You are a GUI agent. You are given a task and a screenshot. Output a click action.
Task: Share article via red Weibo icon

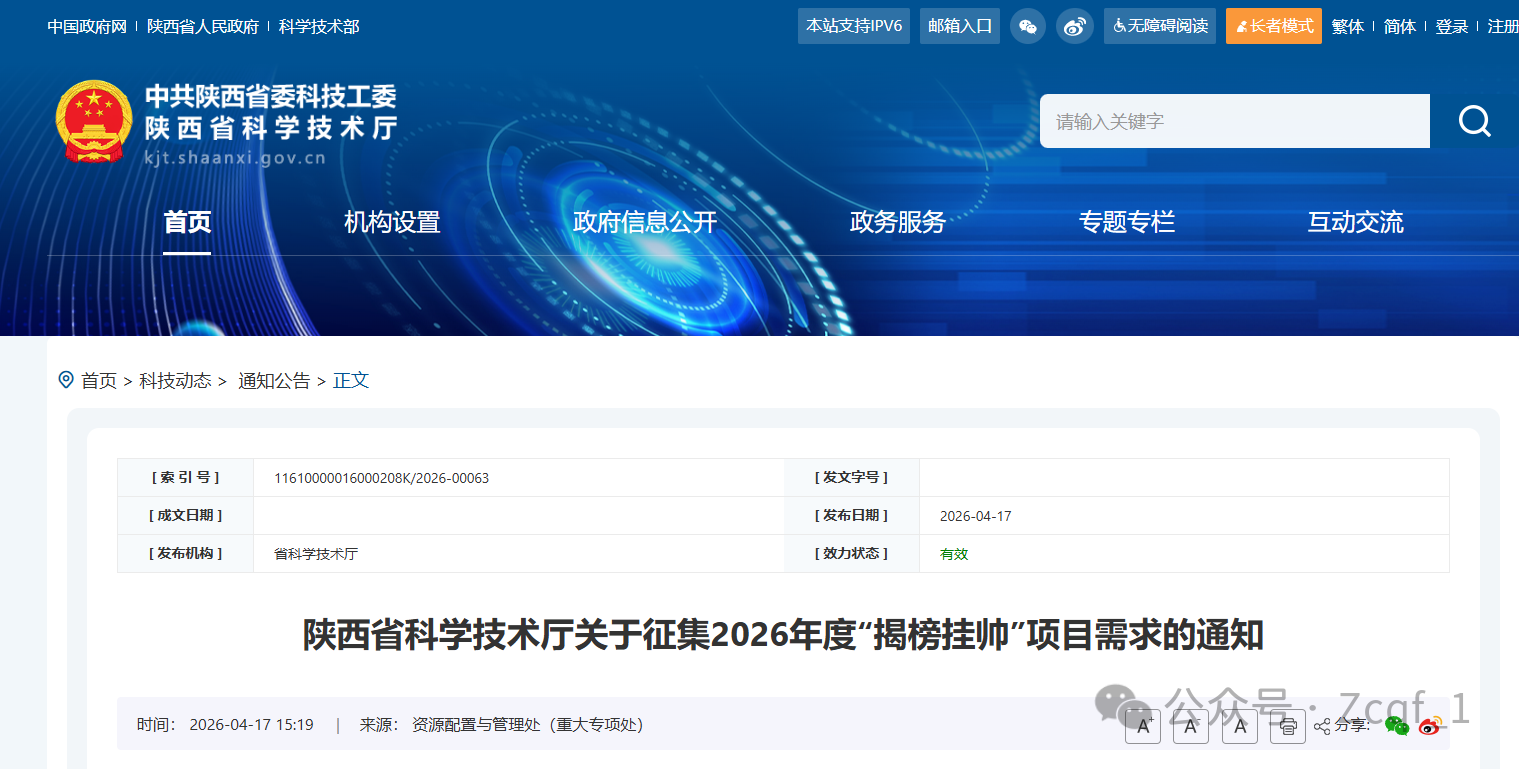(1431, 726)
